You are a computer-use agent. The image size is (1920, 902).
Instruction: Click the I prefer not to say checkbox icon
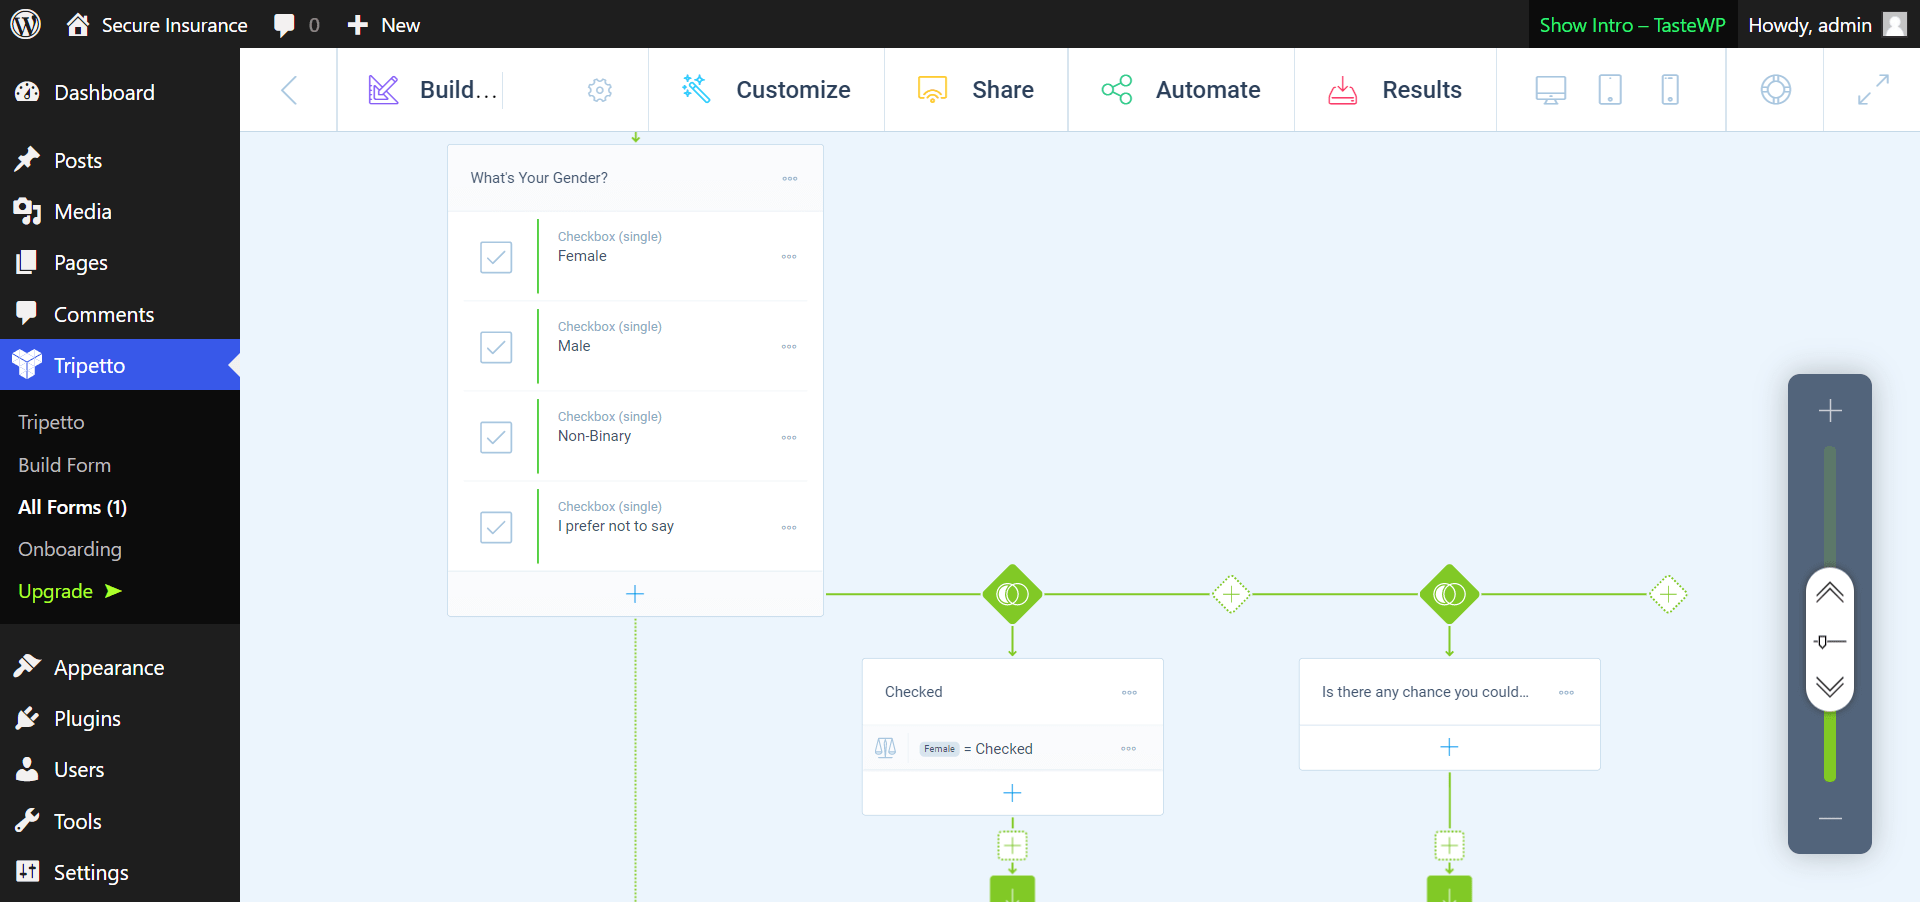496,527
